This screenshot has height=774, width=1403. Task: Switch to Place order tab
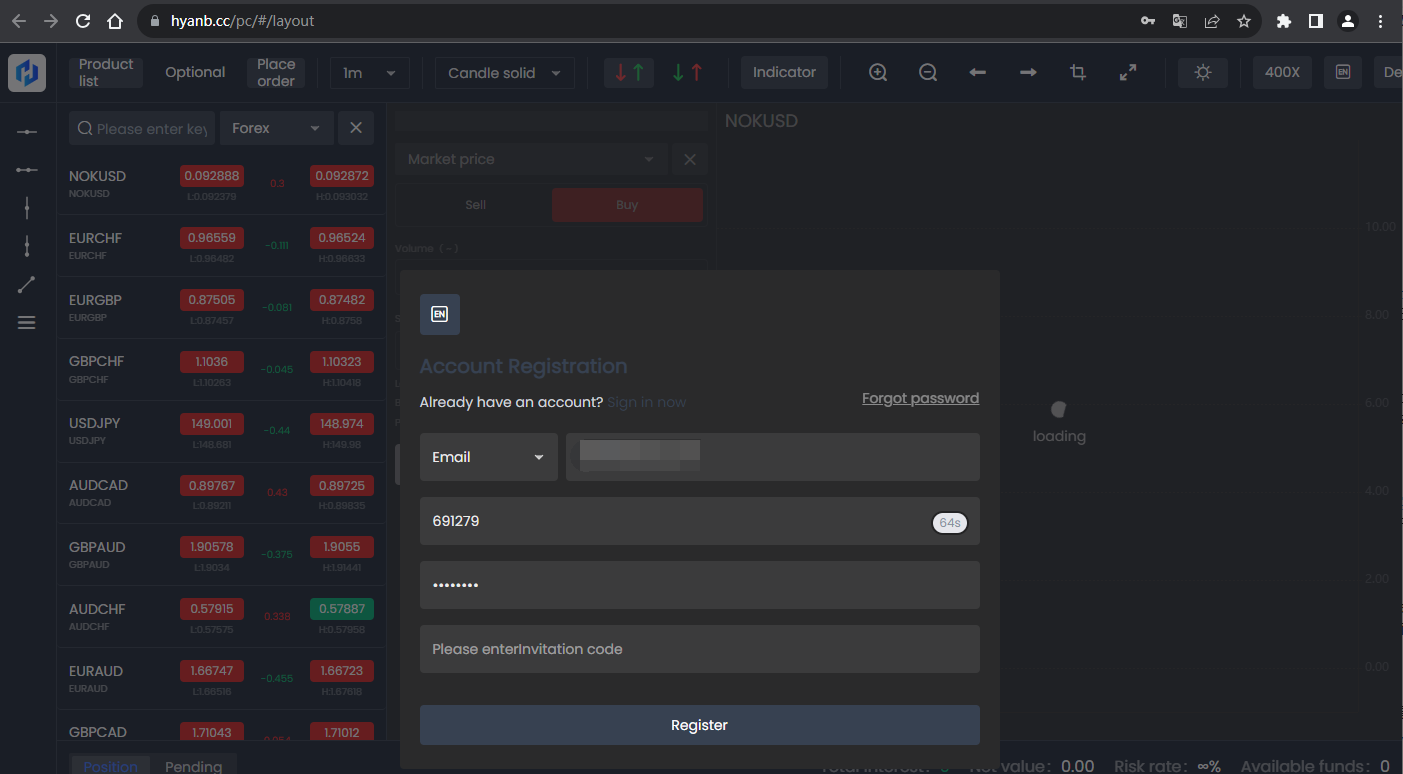(276, 72)
